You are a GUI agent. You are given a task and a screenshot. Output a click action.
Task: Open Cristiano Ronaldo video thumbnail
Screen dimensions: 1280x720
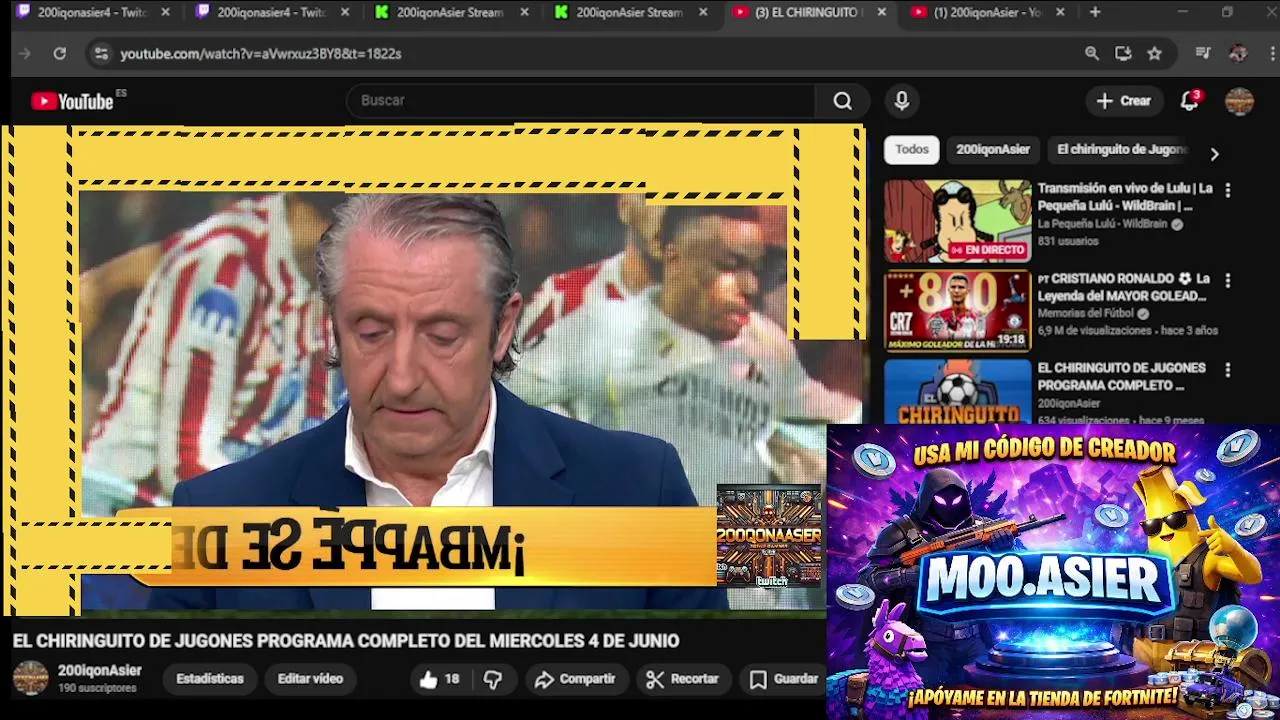pyautogui.click(x=957, y=311)
